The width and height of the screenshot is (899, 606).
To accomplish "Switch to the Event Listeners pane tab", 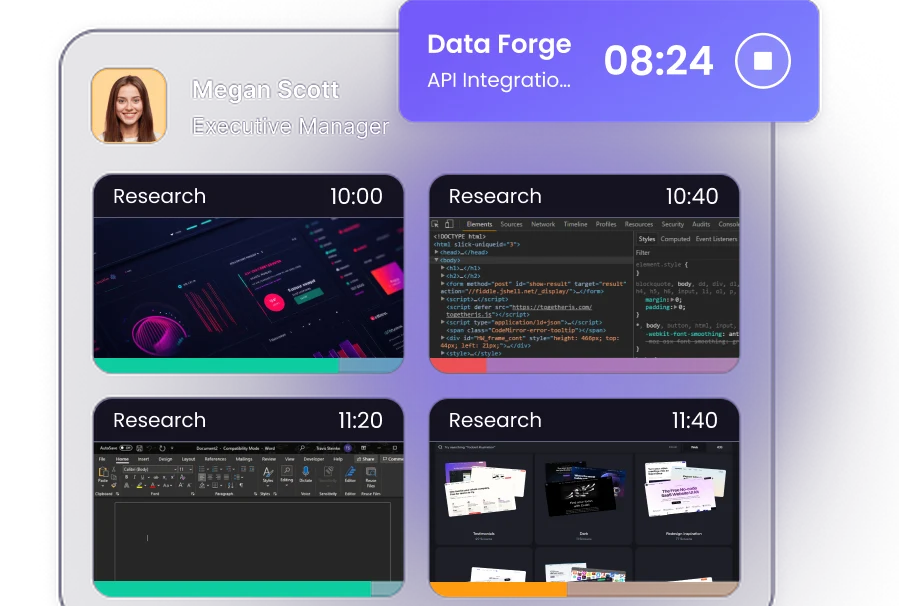I will point(716,239).
